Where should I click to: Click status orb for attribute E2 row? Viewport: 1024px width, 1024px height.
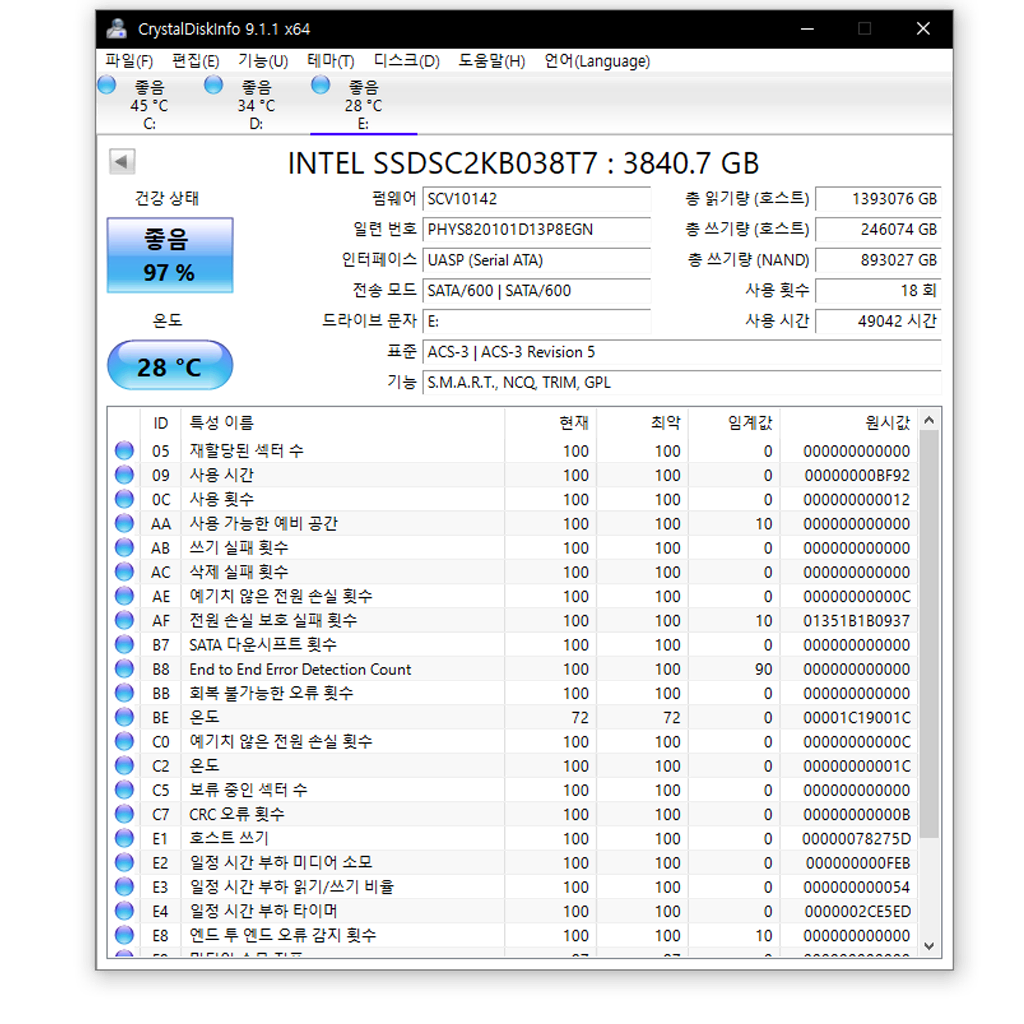[124, 862]
